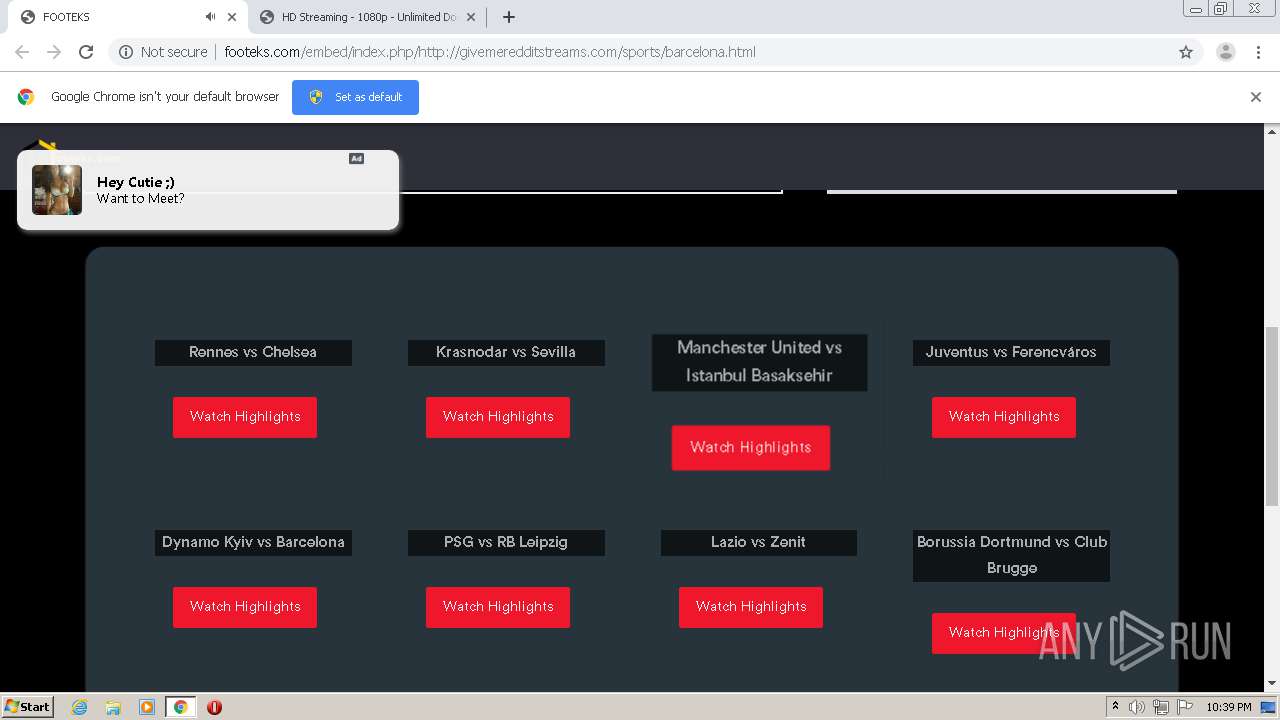
Task: Set Chrome as default browser
Action: pyautogui.click(x=355, y=97)
